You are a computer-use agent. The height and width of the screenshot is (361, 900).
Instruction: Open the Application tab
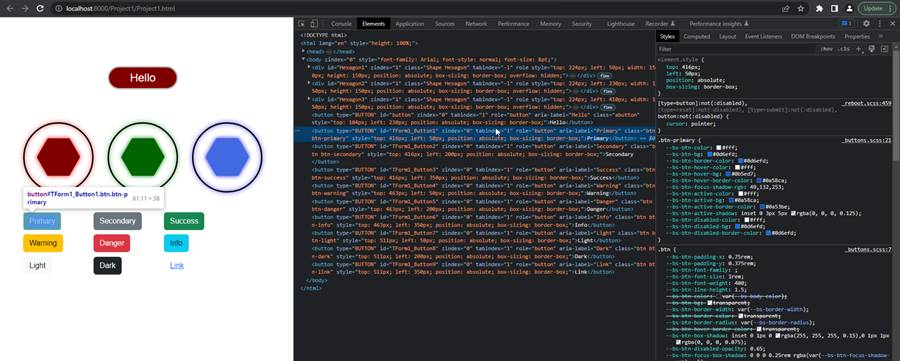coord(410,24)
